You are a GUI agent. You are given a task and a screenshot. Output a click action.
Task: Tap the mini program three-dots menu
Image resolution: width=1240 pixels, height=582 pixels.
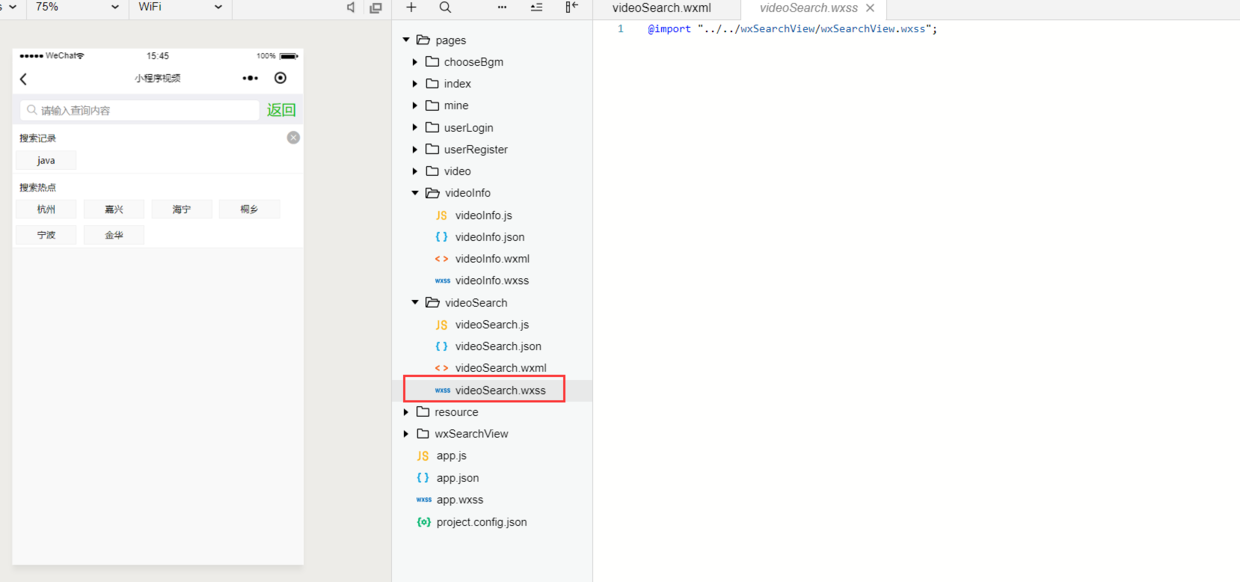point(250,78)
